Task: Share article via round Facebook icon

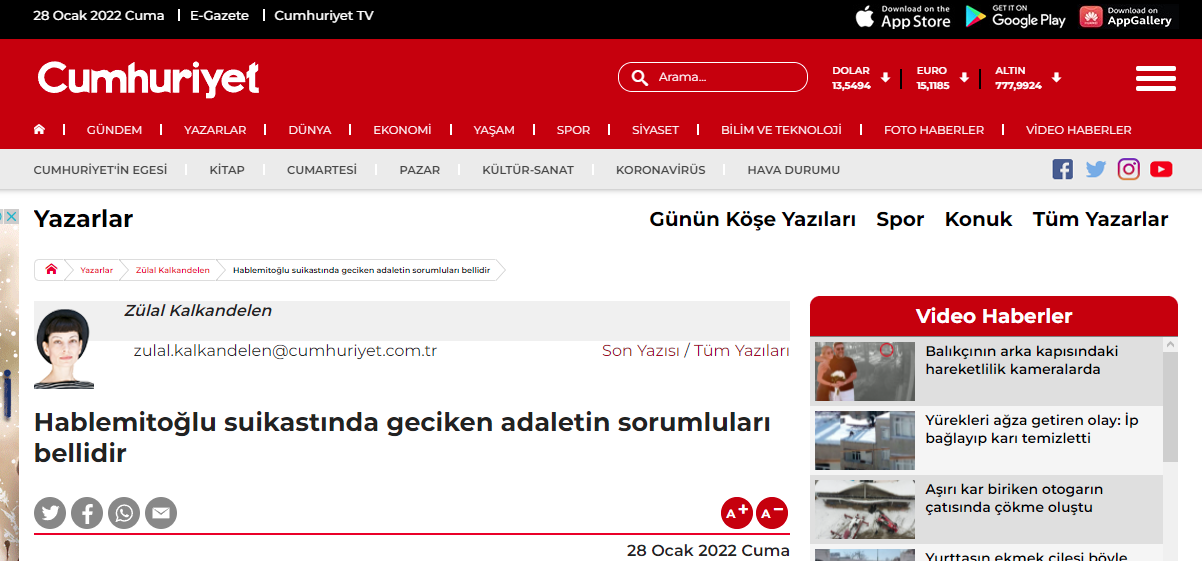Action: click(87, 513)
